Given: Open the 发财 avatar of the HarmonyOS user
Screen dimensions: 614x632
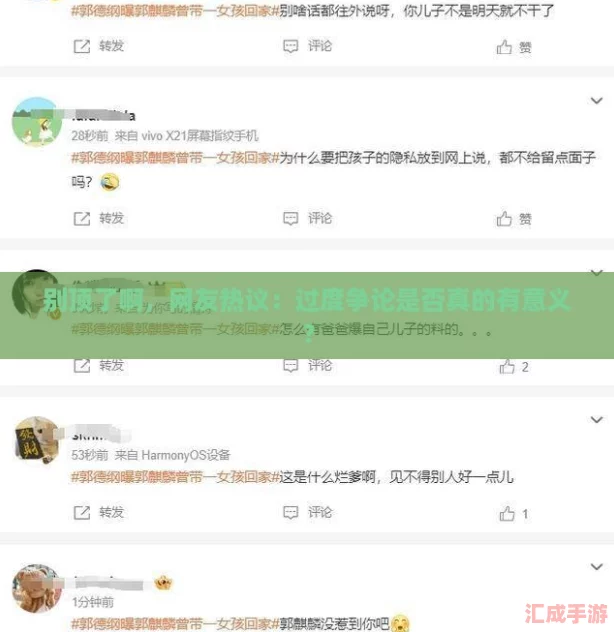Looking at the screenshot, I should [37, 441].
